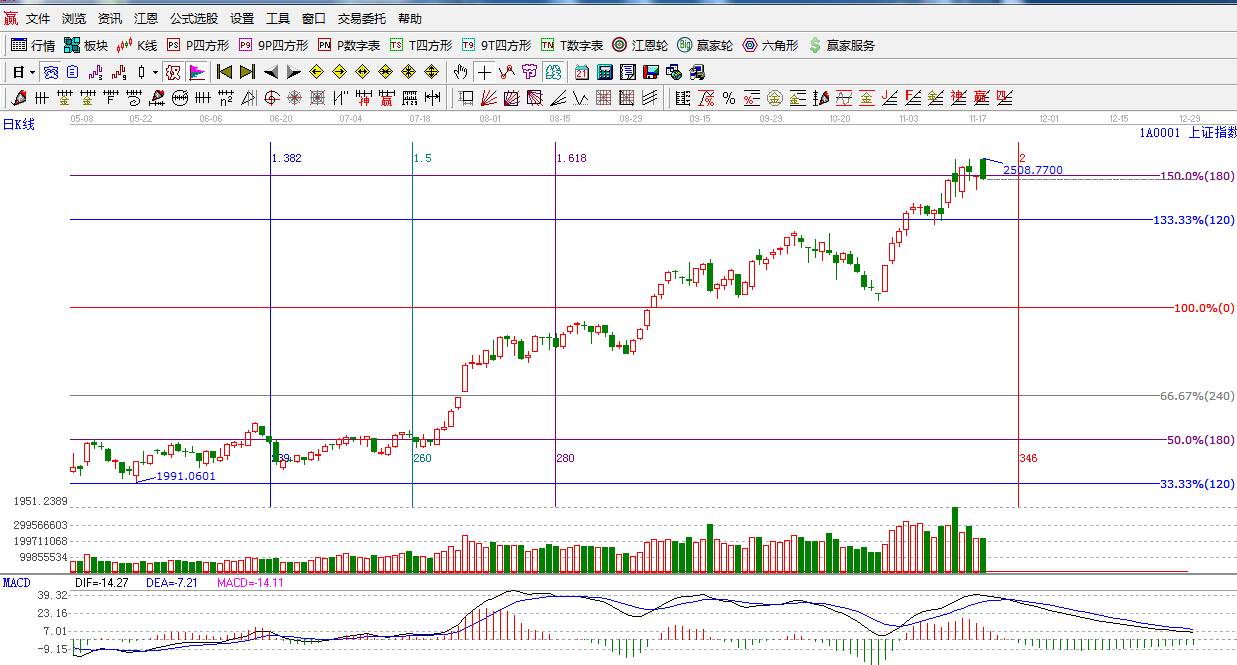1237x665 pixels.
Task: Open the 工具 menu
Action: point(278,19)
